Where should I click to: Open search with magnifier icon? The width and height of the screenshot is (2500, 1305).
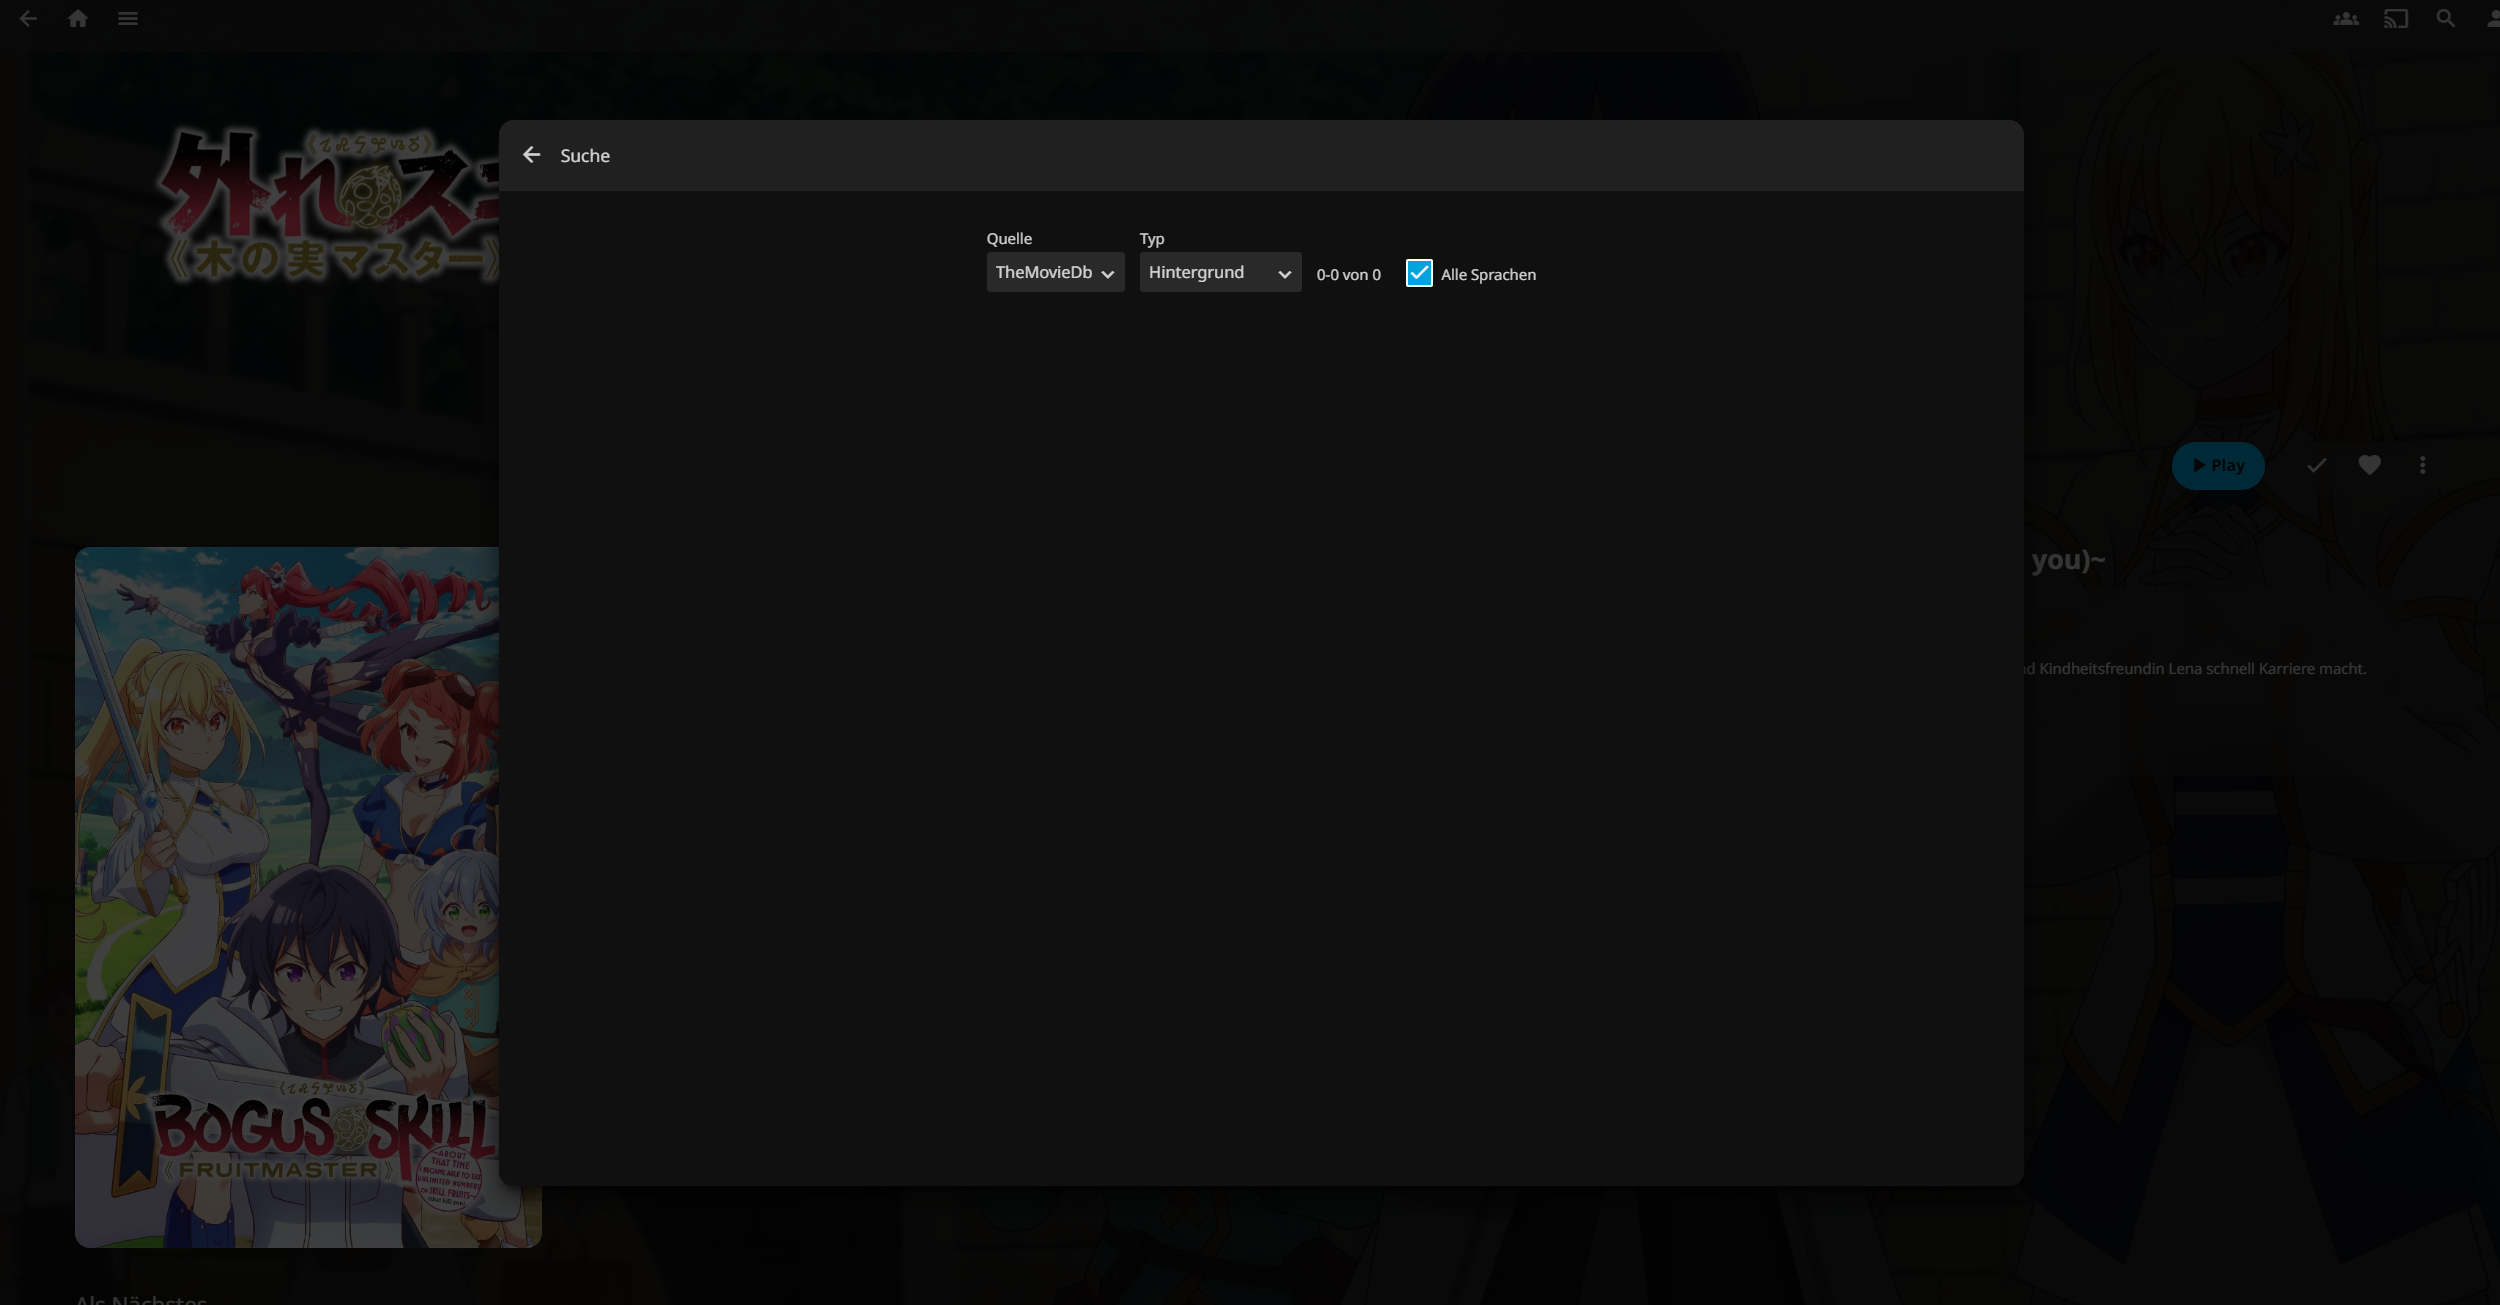(x=2445, y=19)
